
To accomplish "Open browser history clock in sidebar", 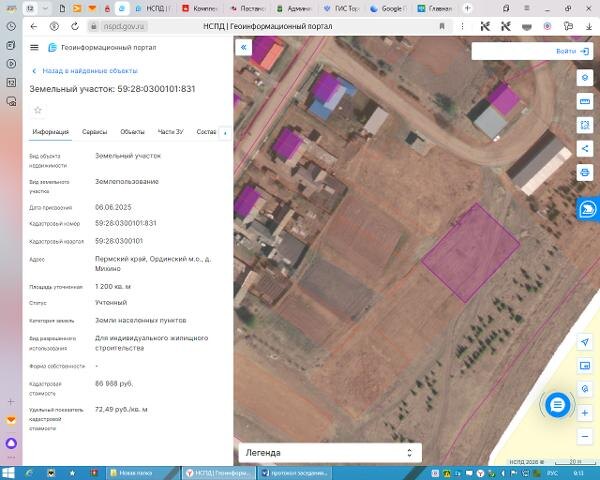I will [11, 26].
